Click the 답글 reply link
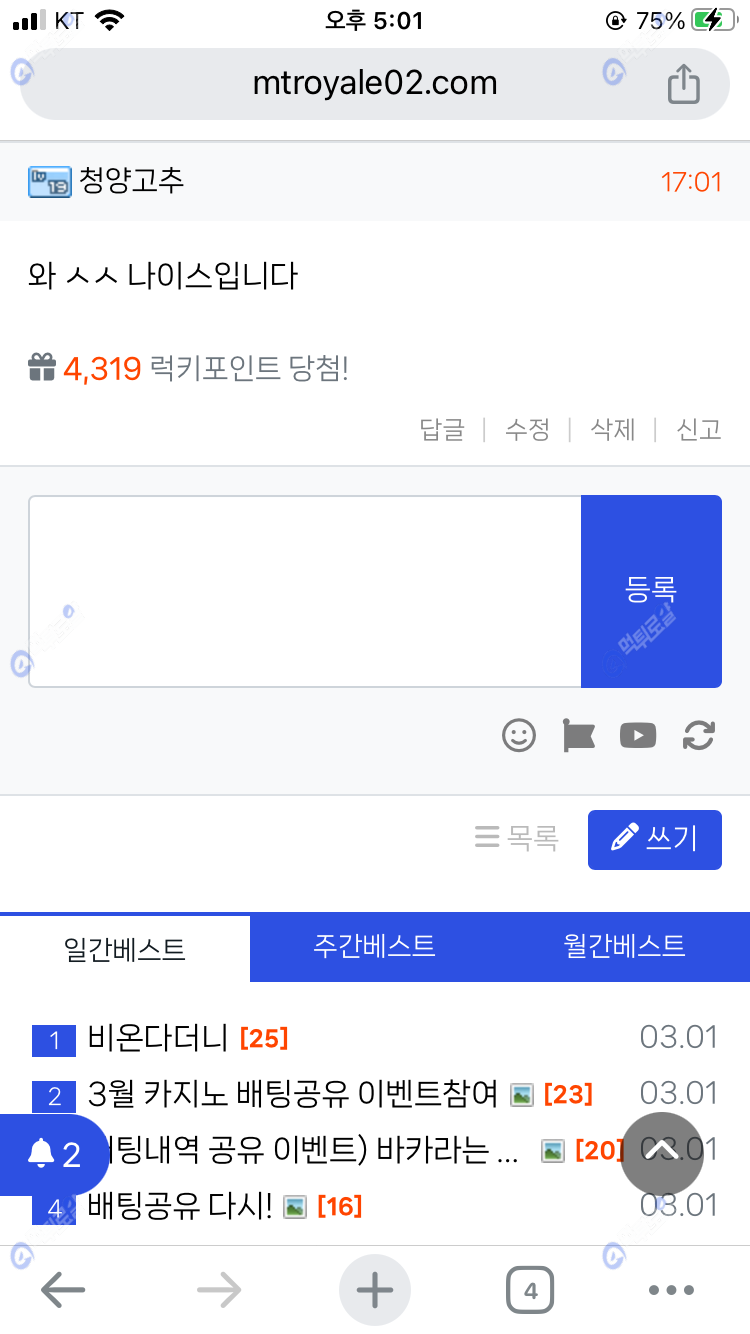Viewport: 750px width, 1334px height. point(442,430)
